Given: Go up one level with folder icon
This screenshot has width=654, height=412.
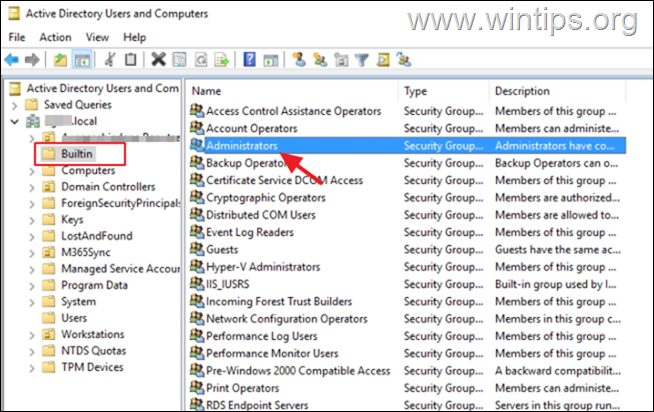Looking at the screenshot, I should 60,60.
